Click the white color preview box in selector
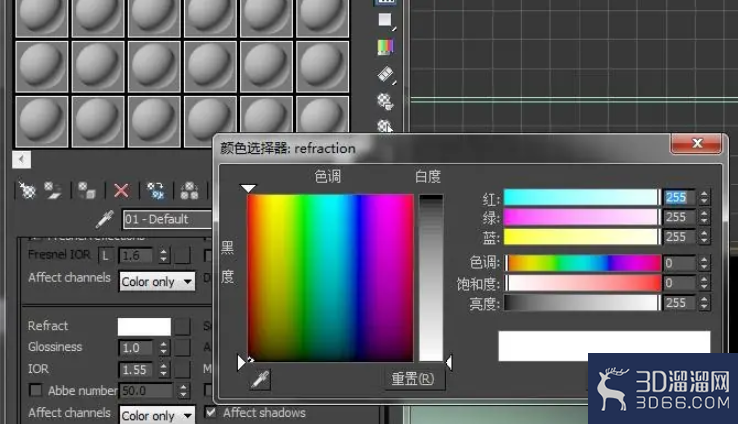This screenshot has width=738, height=424. pos(604,346)
